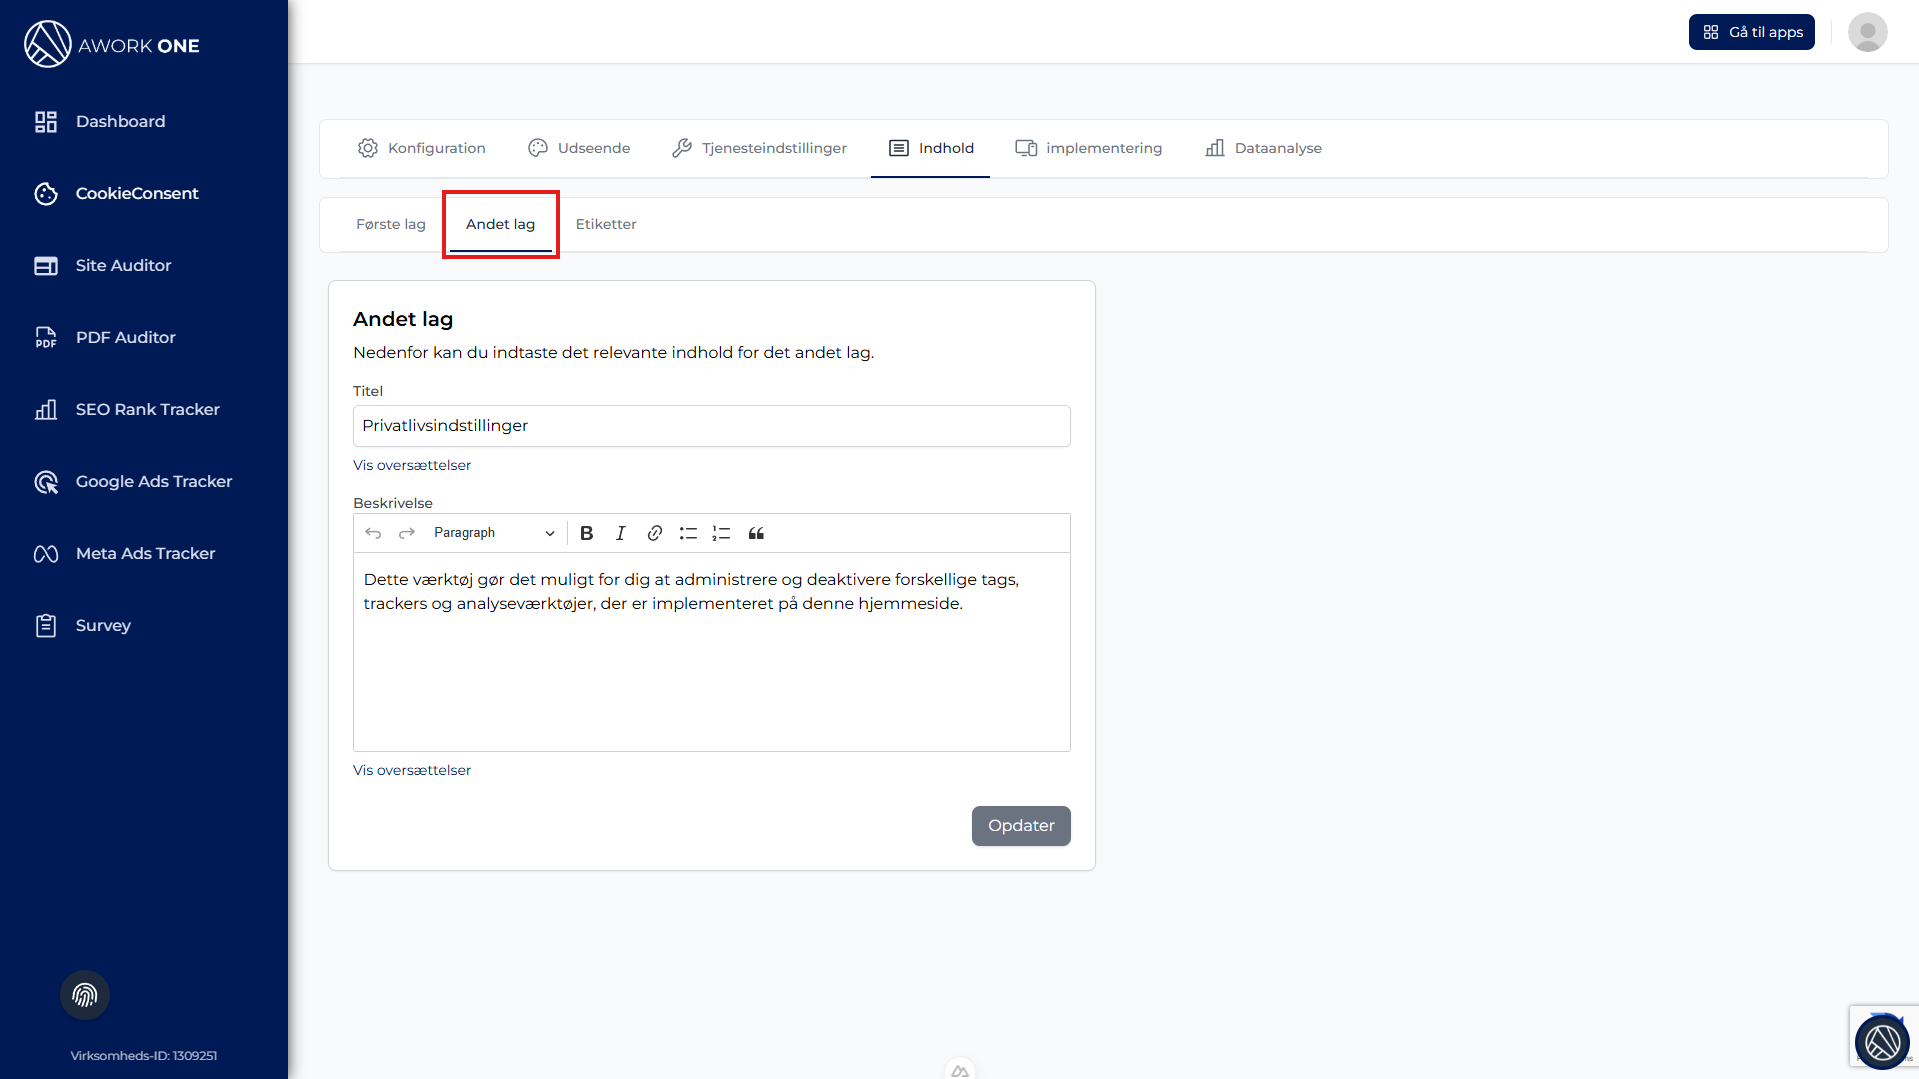Insert a link with the link icon

click(x=655, y=533)
